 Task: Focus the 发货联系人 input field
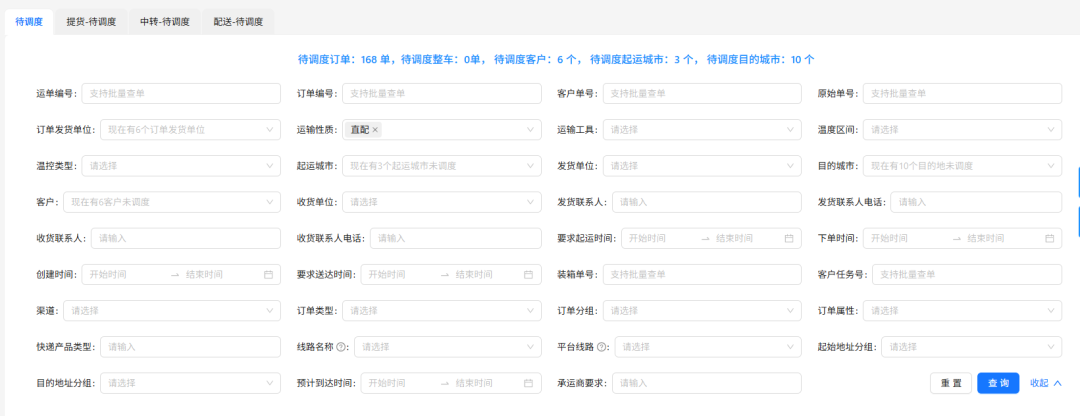[707, 202]
